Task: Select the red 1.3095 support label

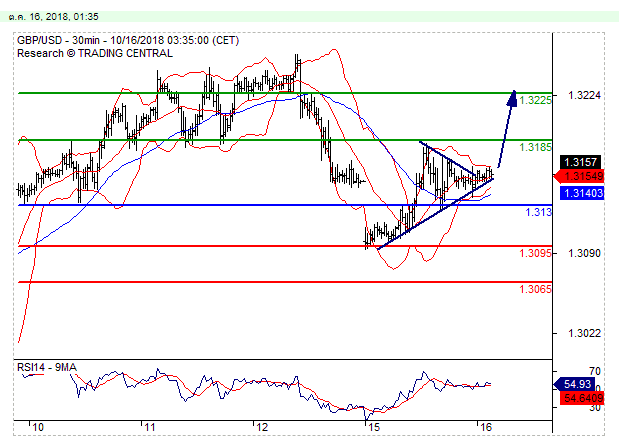Action: click(x=536, y=254)
